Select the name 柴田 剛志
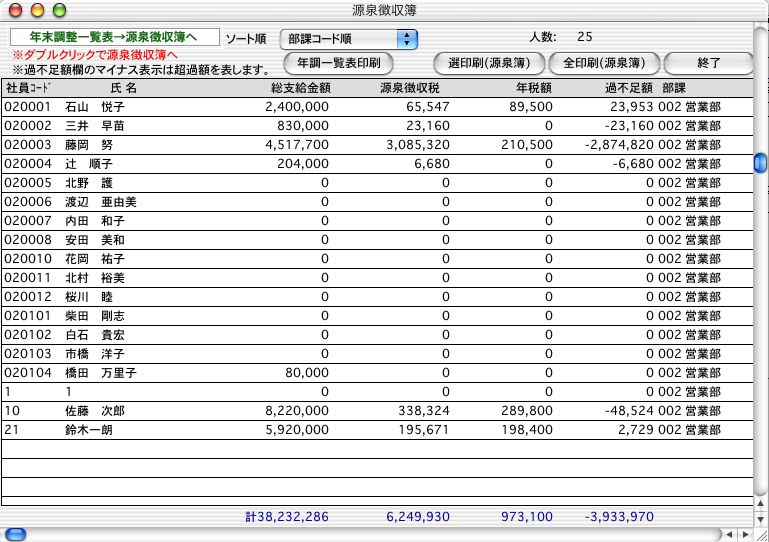This screenshot has width=769, height=542. [x=95, y=316]
